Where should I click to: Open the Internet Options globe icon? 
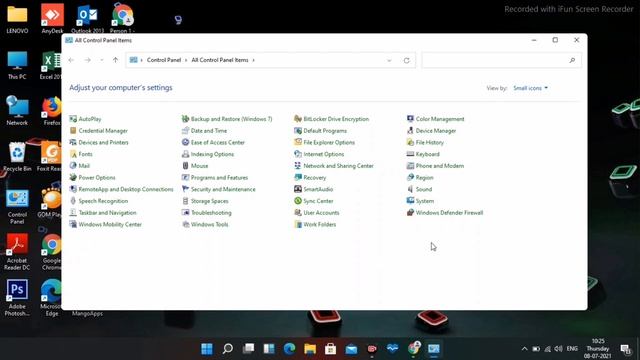pos(298,154)
